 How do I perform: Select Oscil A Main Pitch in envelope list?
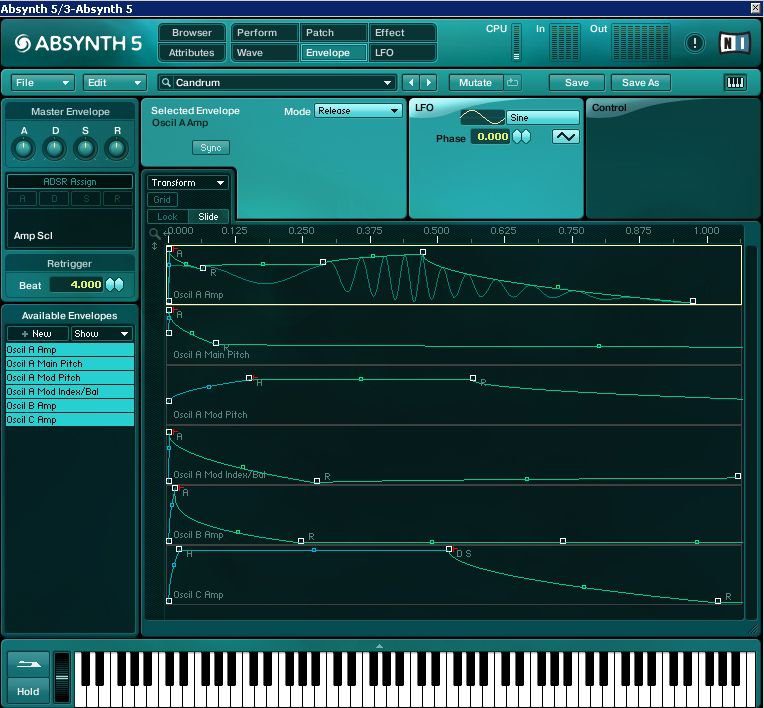70,364
